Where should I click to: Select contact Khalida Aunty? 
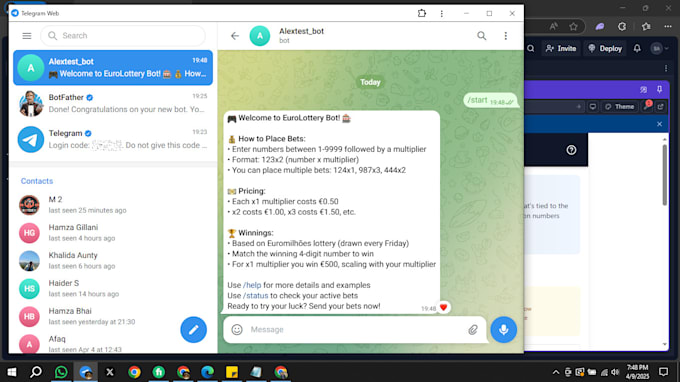click(113, 260)
